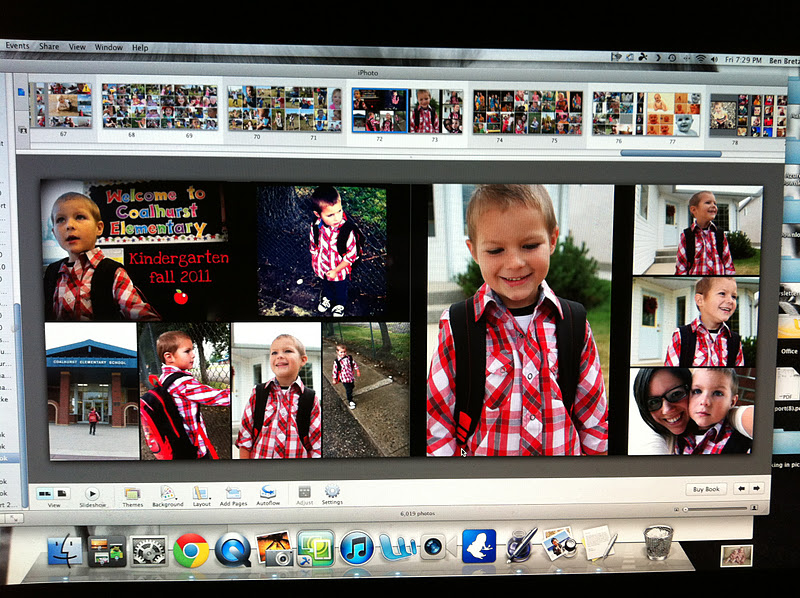Select photo of boy with red backpack
This screenshot has height=598, width=800.
click(185, 391)
